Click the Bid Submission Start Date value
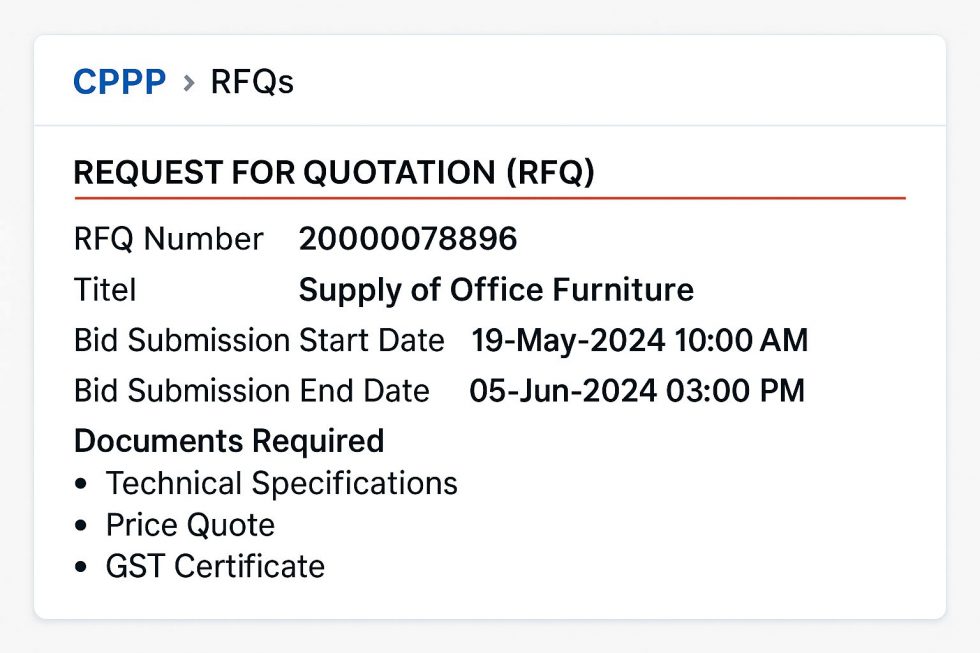 click(641, 340)
